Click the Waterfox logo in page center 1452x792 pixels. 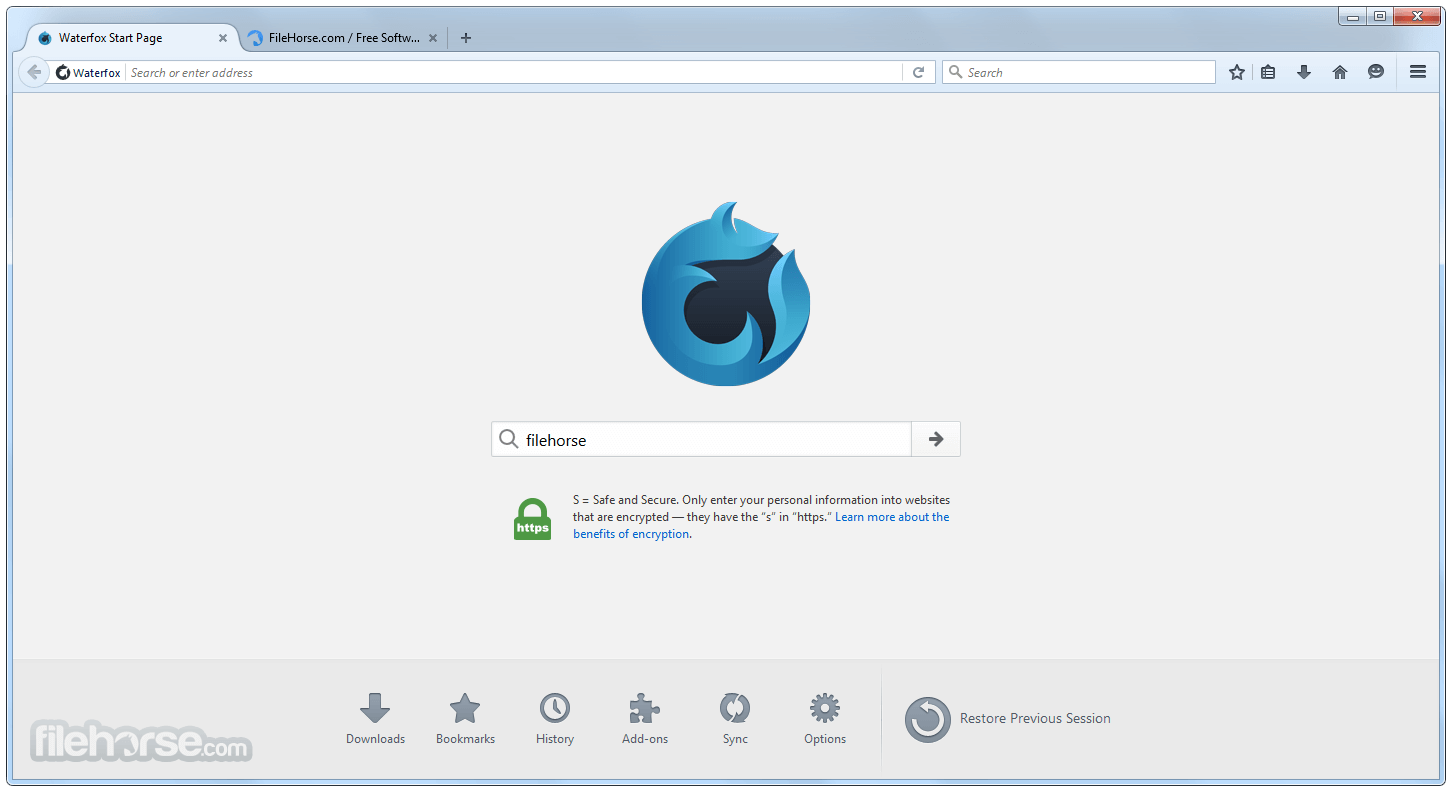click(x=726, y=294)
